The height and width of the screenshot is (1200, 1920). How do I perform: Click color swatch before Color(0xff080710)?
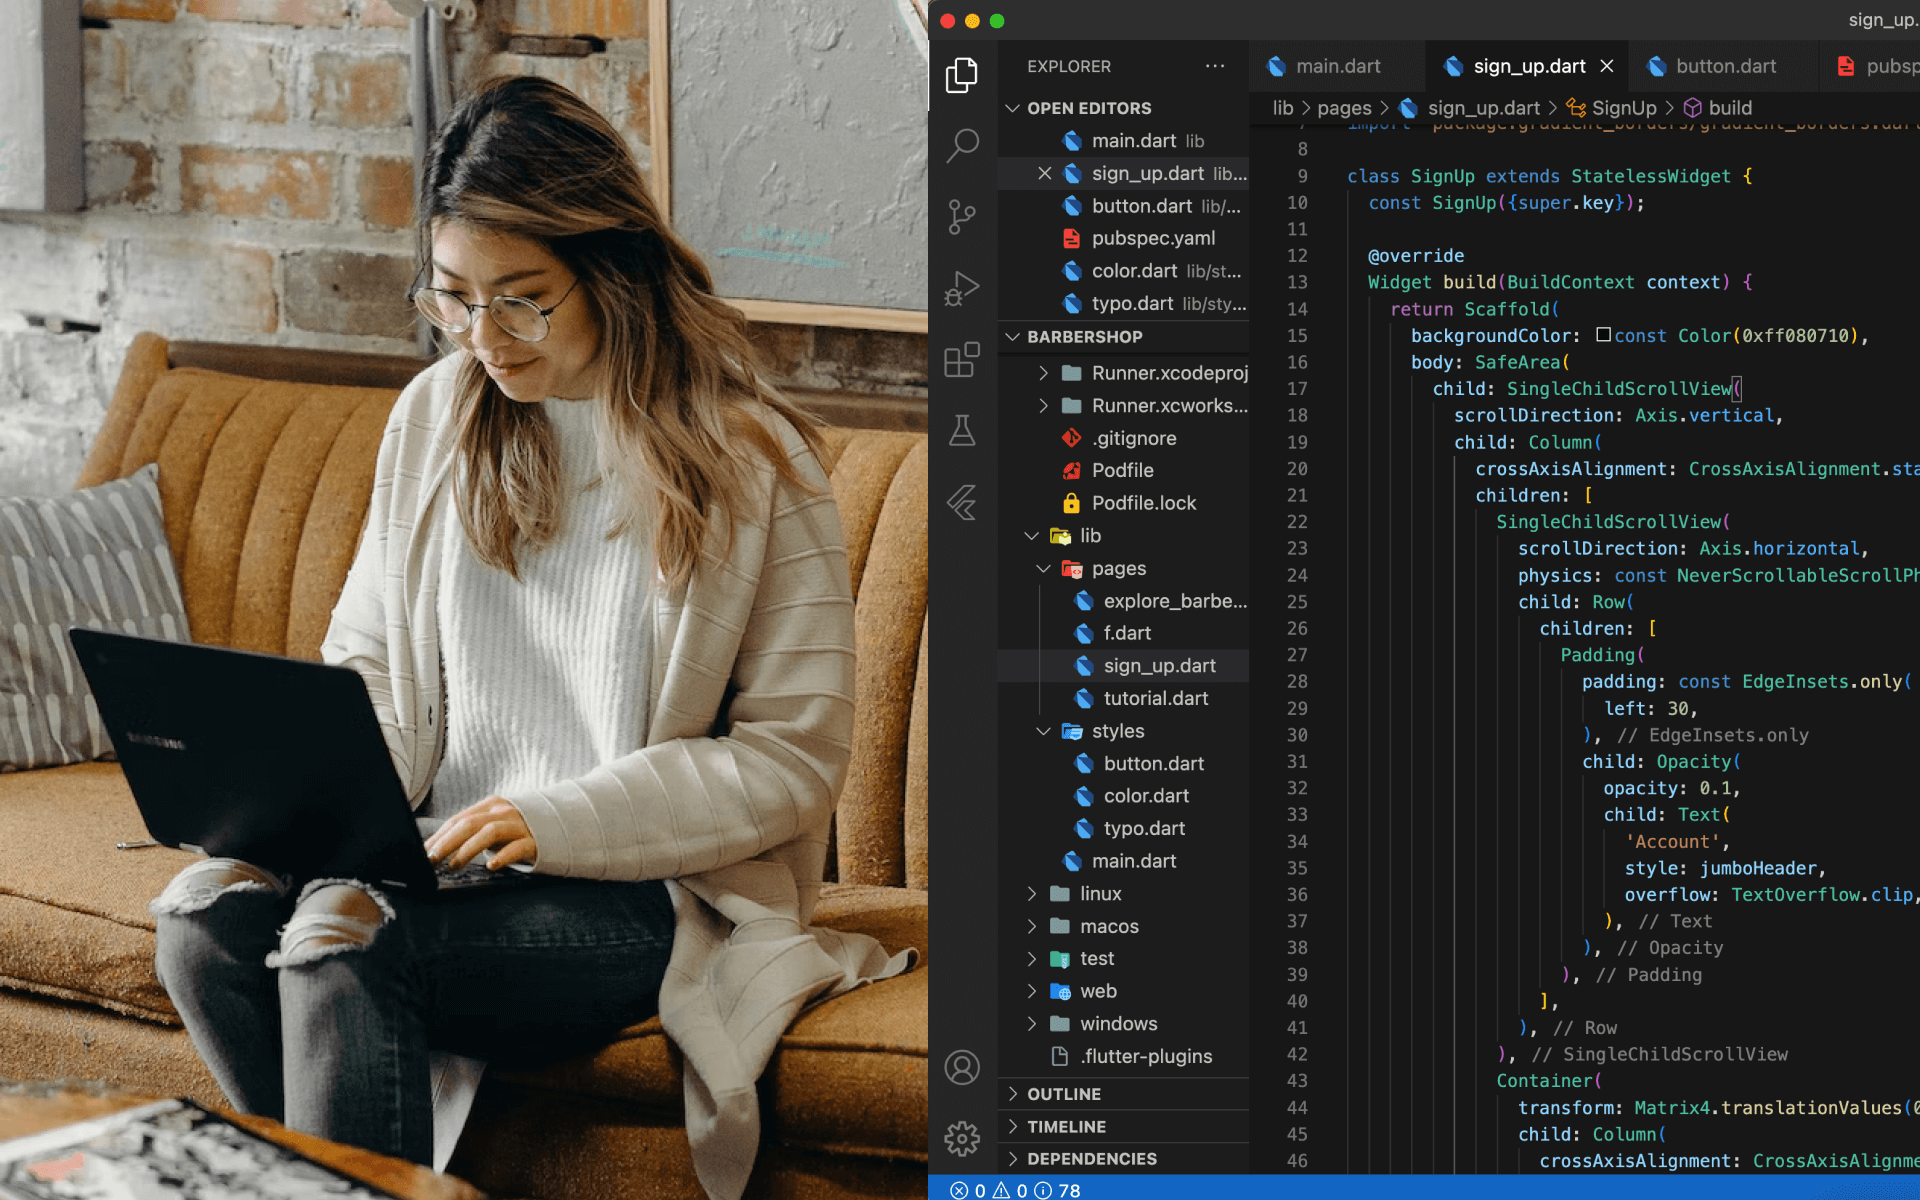click(x=1603, y=335)
